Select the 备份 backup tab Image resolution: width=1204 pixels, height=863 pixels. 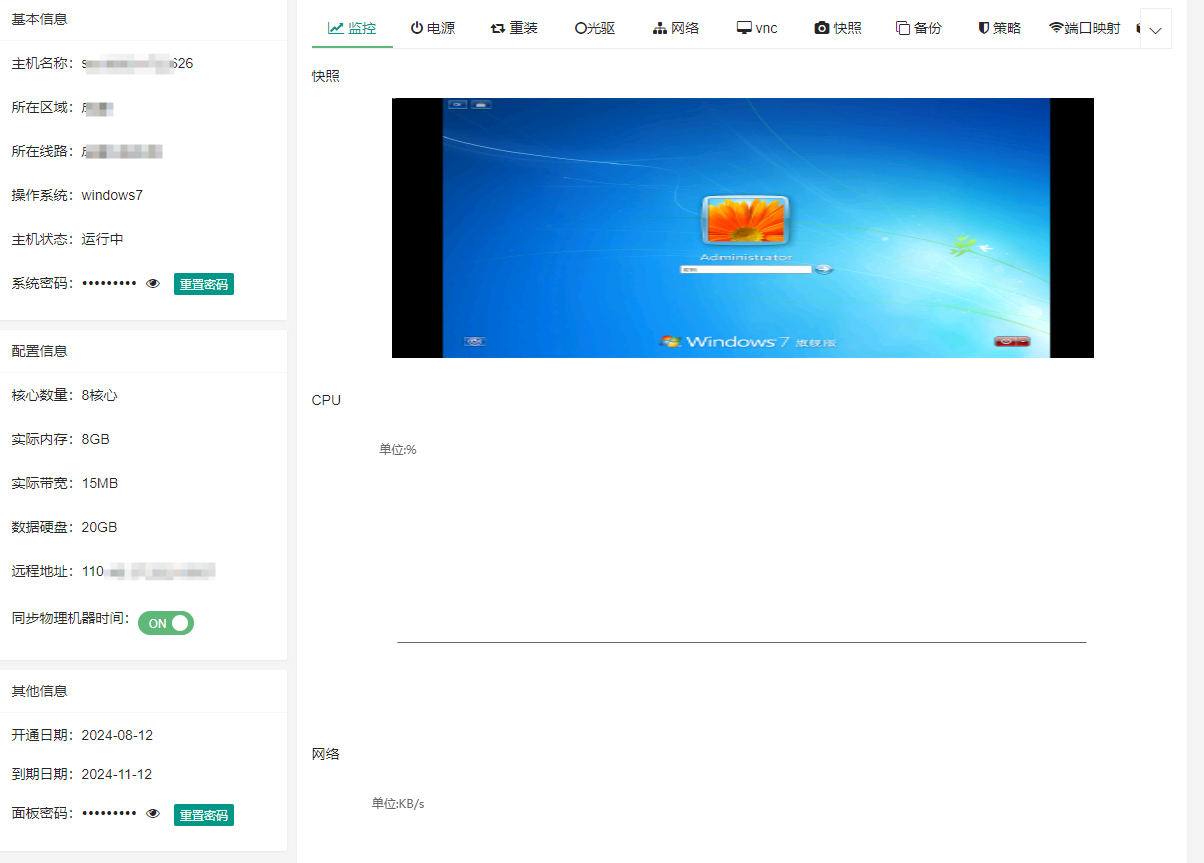[919, 28]
